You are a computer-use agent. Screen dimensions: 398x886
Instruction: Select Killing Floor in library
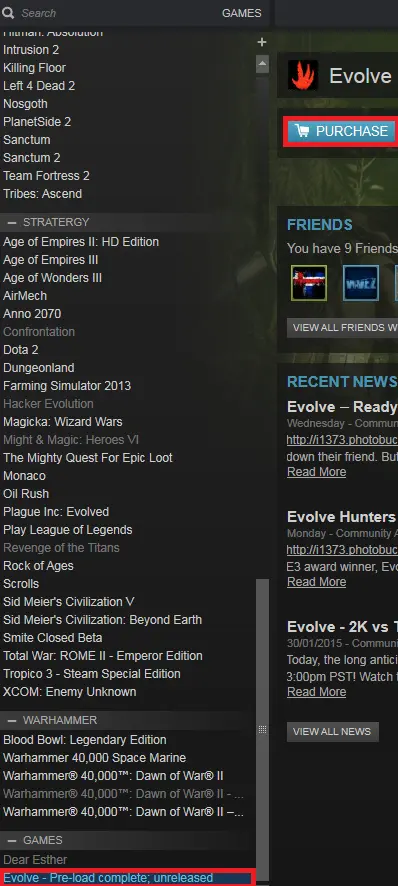tap(34, 68)
